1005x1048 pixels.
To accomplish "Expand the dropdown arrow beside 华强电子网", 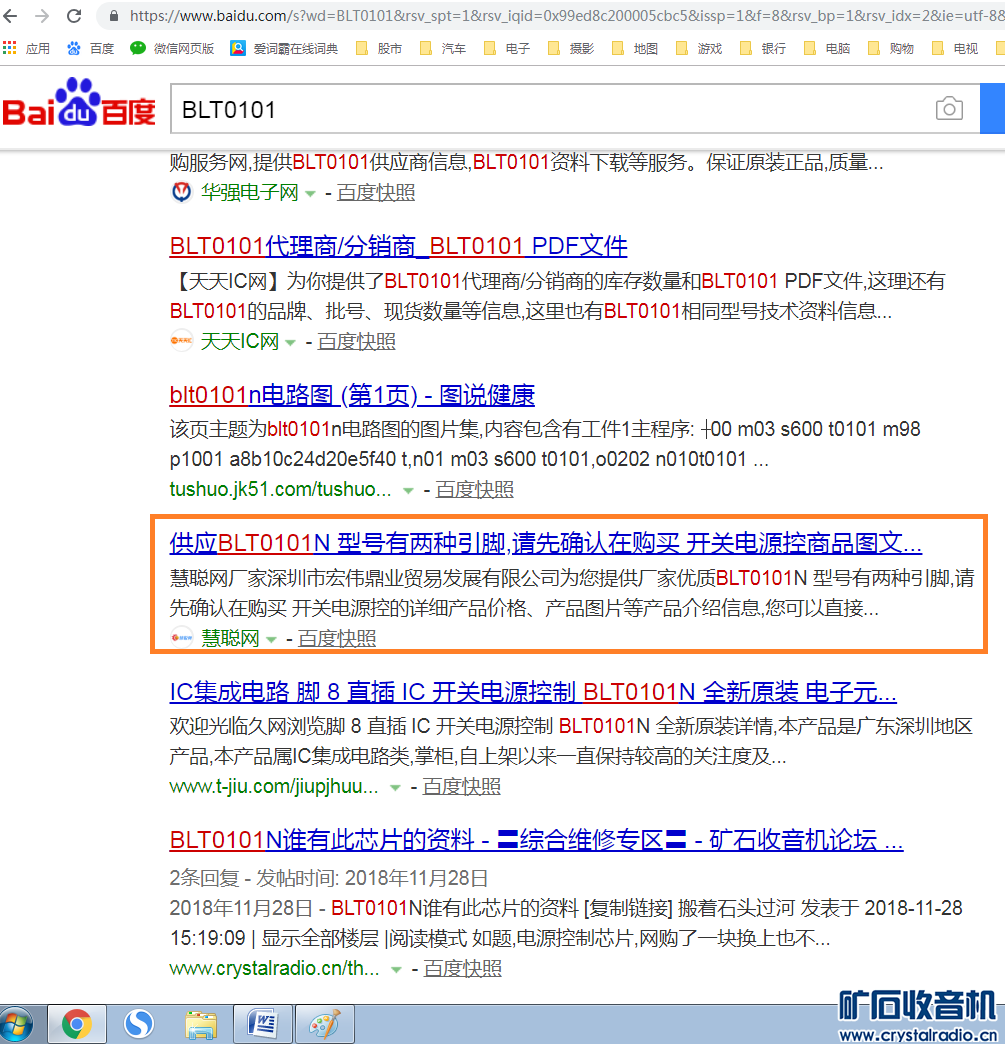I will [310, 194].
